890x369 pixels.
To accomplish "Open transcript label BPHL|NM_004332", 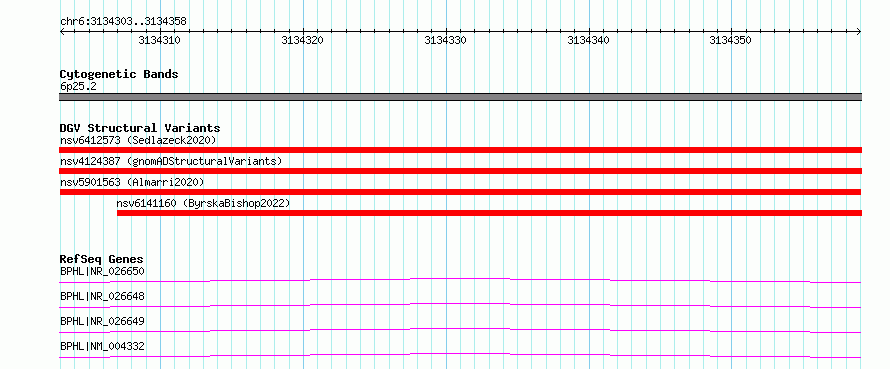I will 102,346.
